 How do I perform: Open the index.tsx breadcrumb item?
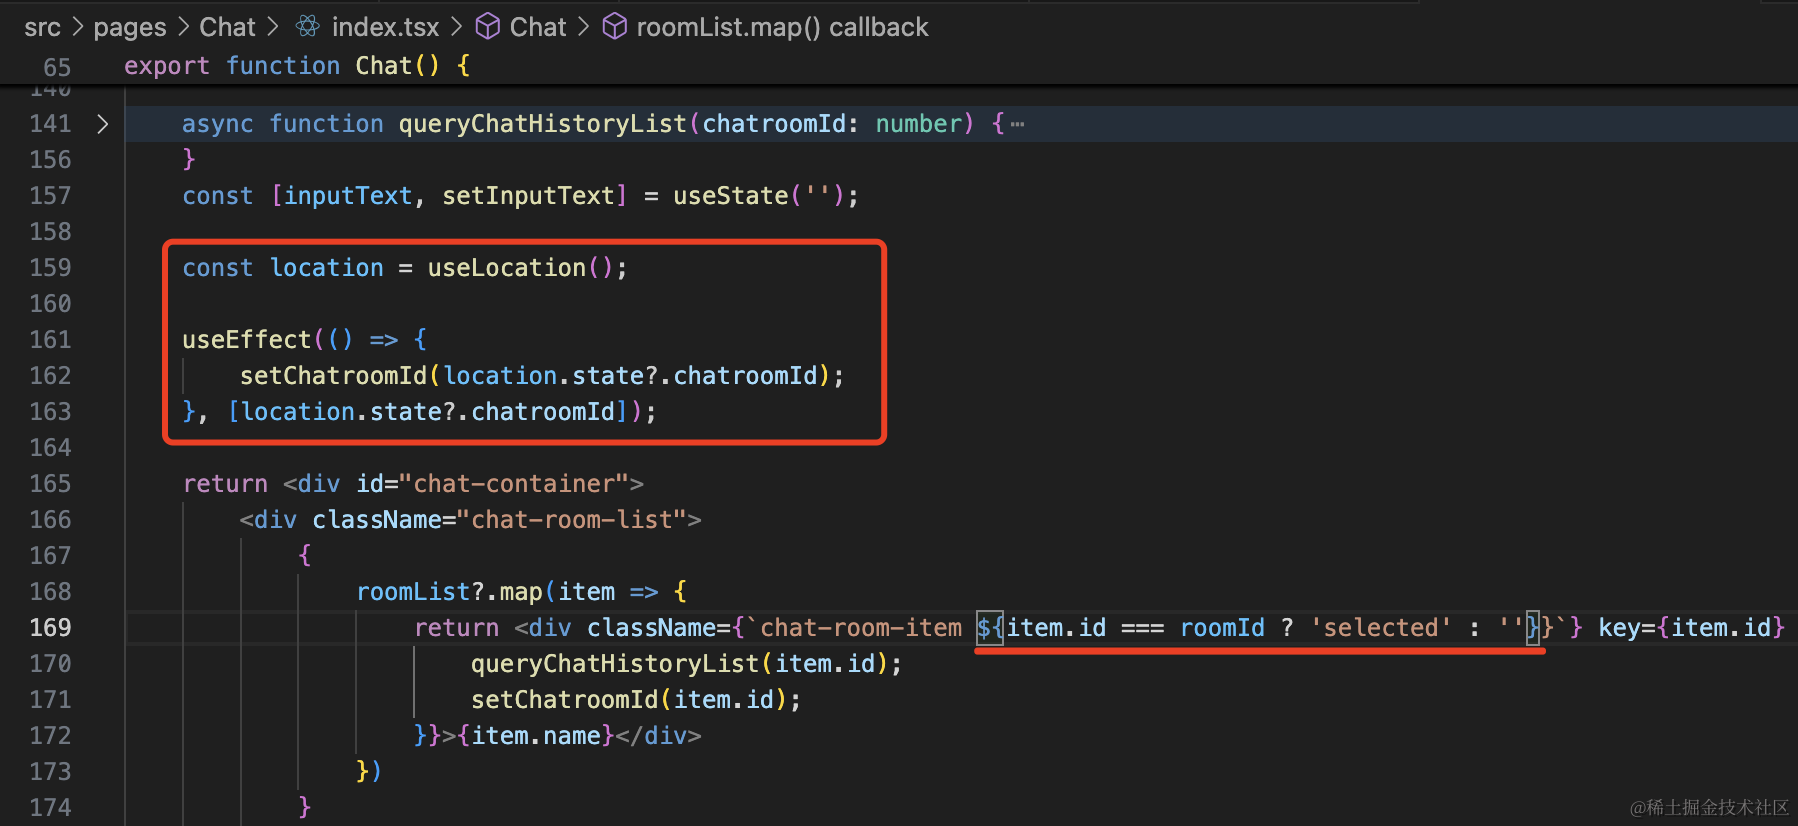point(385,27)
